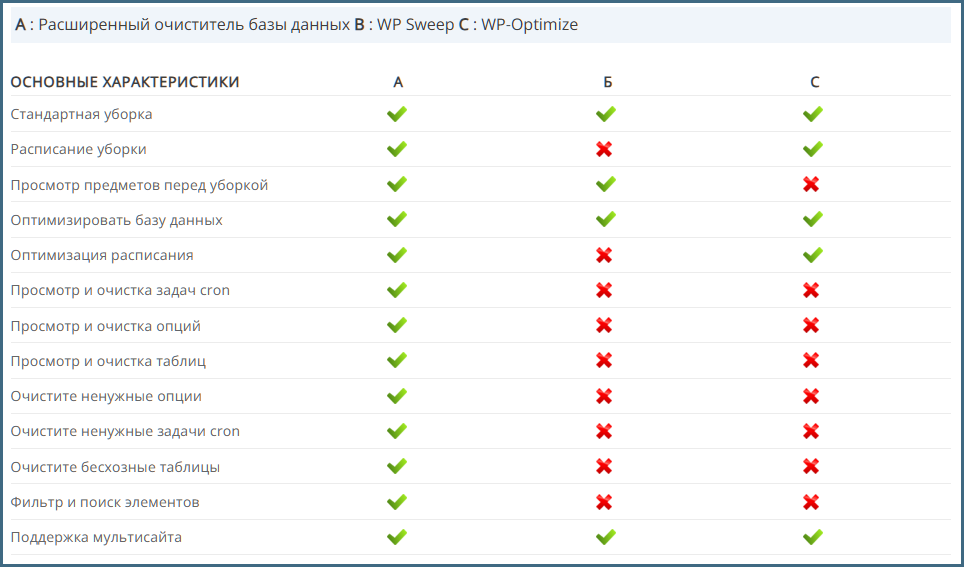
Task: Click red cross for Очистите ненужные опции, column Б
Action: coord(604,396)
